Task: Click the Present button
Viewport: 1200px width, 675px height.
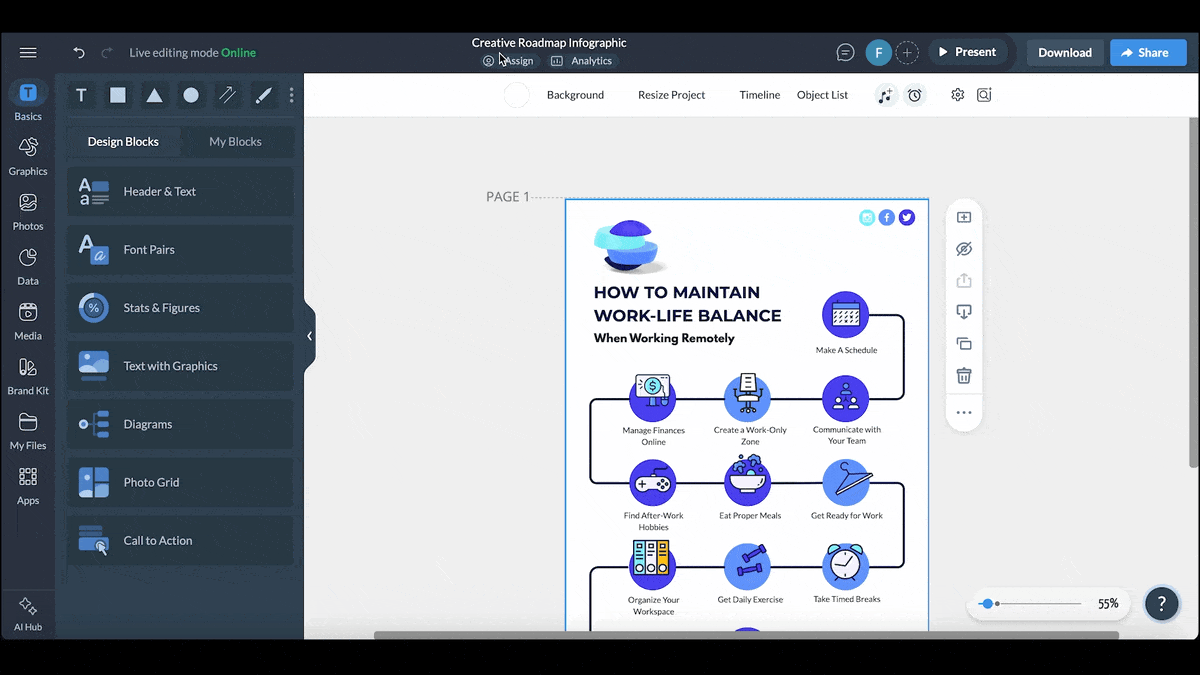Action: [x=968, y=51]
